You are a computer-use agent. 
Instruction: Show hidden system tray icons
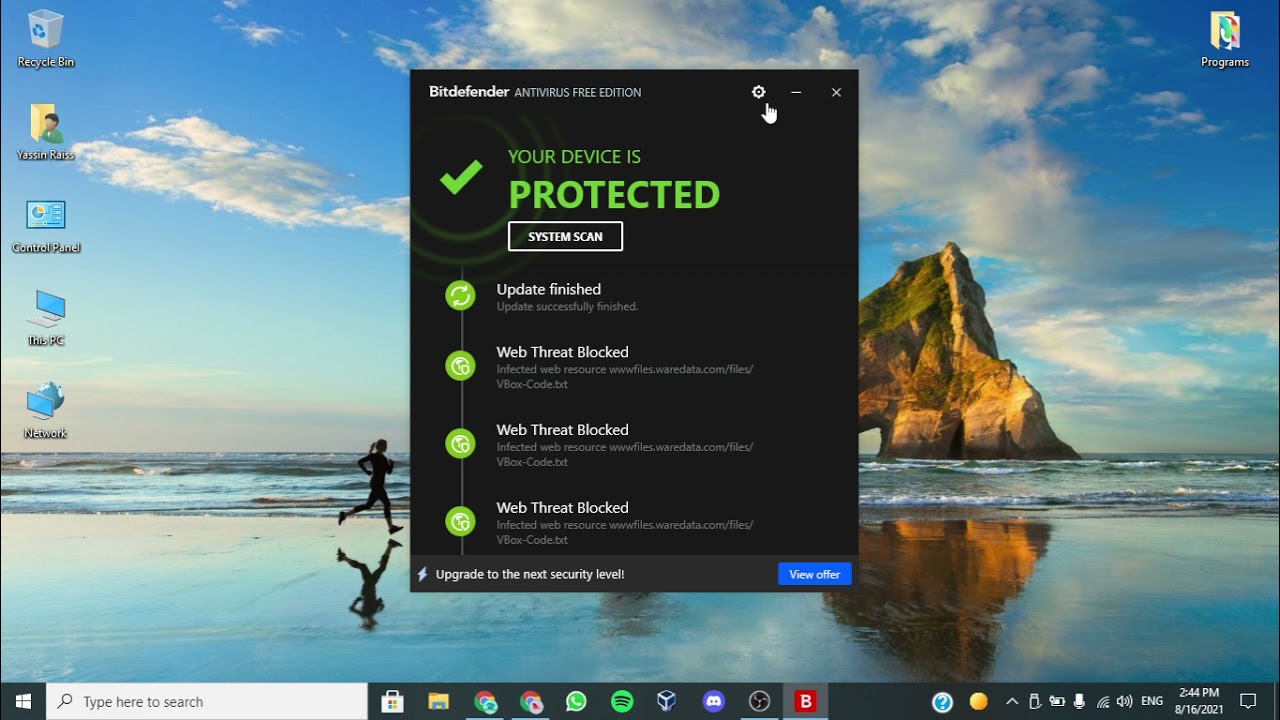1012,702
